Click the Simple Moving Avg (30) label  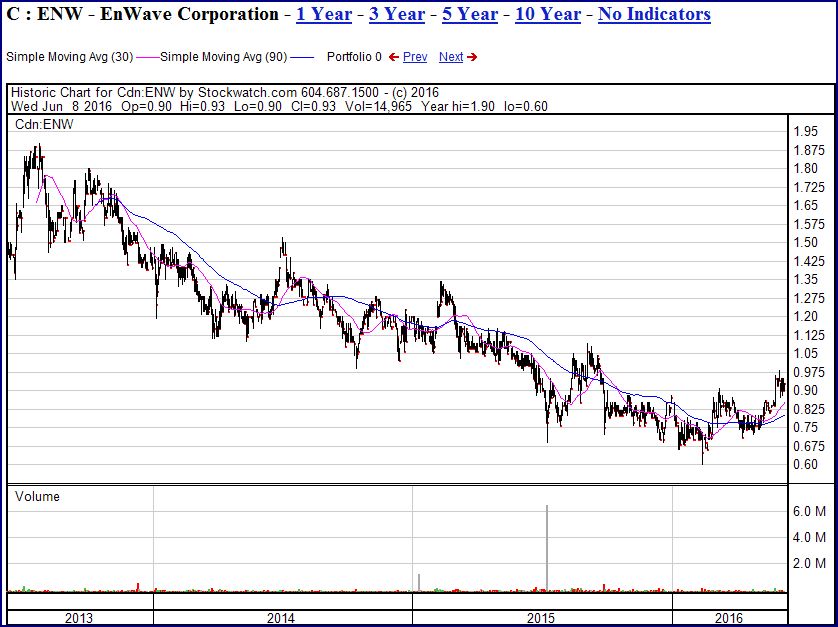click(69, 57)
